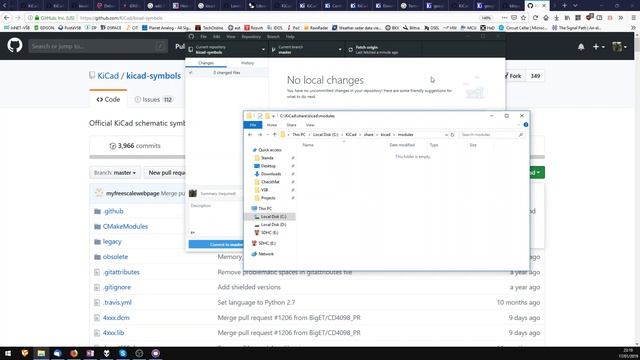Open the .travis.yml file
This screenshot has width=640, height=360.
click(x=117, y=302)
